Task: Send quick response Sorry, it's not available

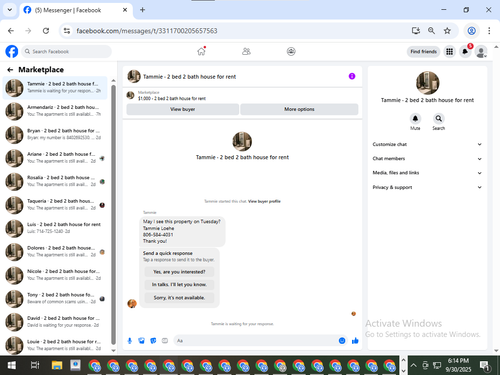Action: point(179,298)
